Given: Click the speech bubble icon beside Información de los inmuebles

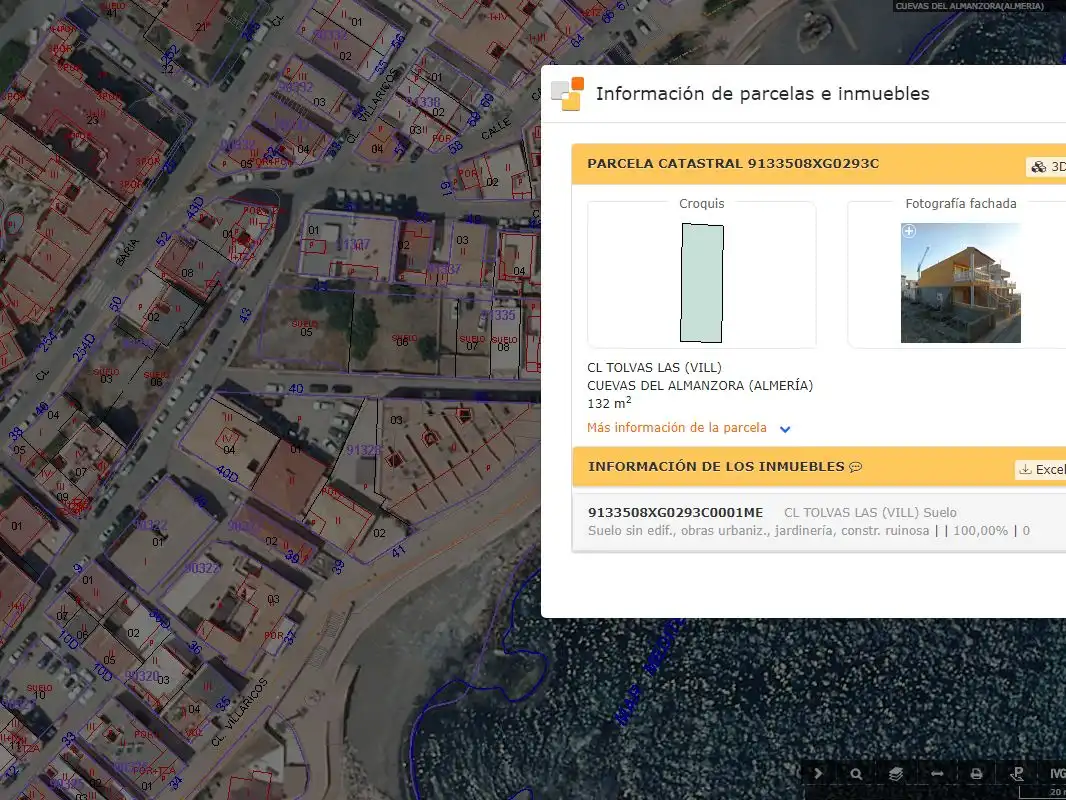Looking at the screenshot, I should pos(856,467).
